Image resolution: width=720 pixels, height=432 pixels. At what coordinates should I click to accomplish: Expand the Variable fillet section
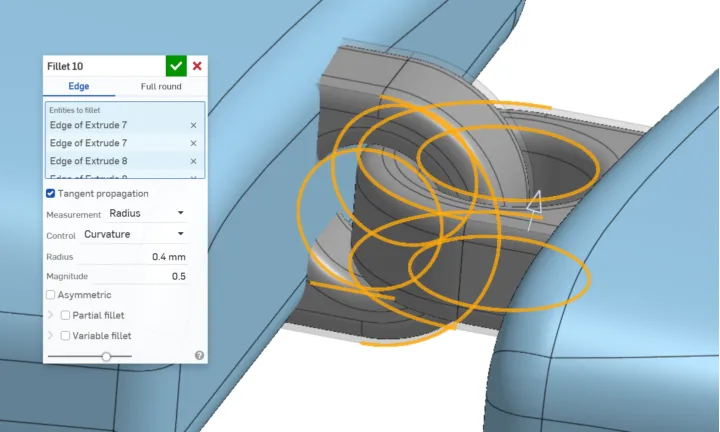click(x=51, y=335)
